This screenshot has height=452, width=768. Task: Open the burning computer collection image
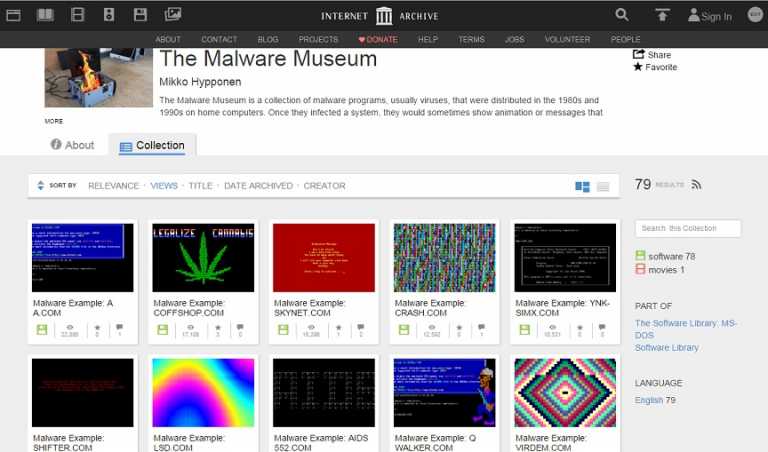coord(98,77)
